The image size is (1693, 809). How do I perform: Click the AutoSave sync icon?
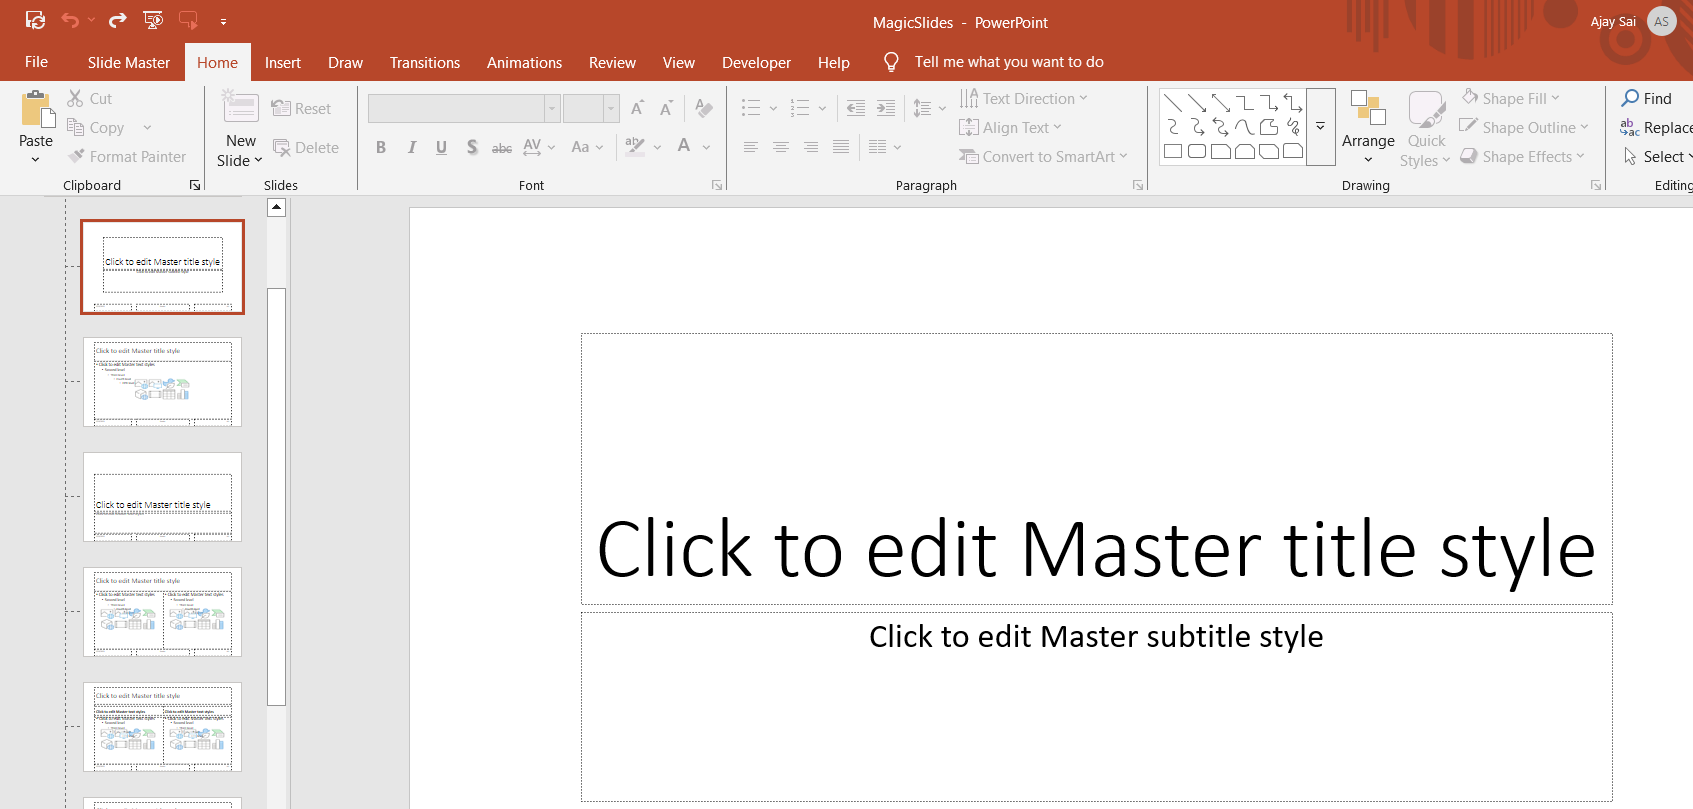tap(35, 20)
